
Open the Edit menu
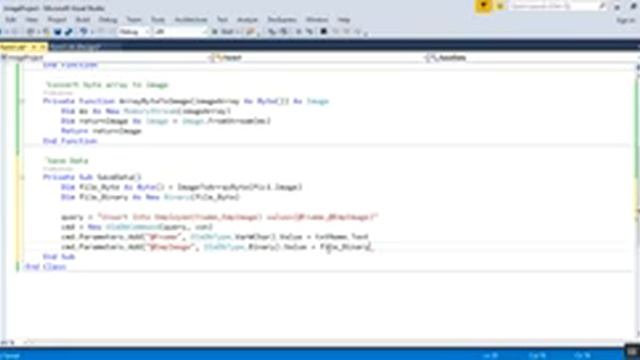click(x=11, y=20)
